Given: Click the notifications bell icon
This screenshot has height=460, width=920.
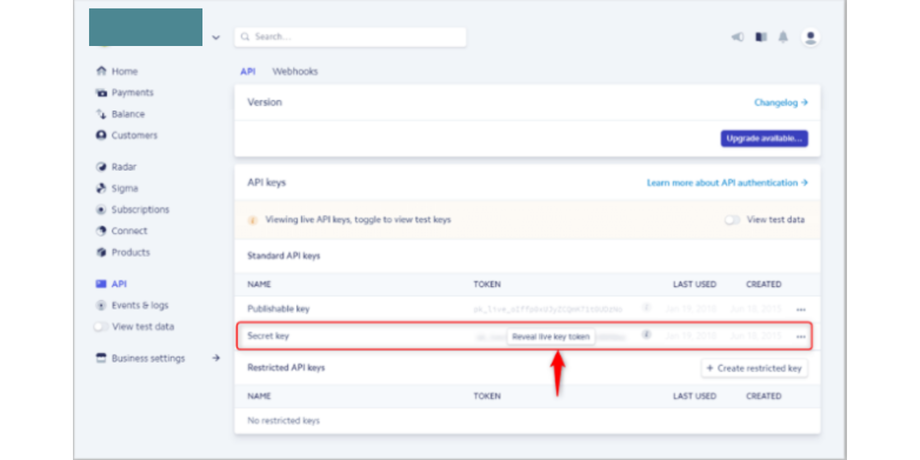Looking at the screenshot, I should pyautogui.click(x=783, y=37).
